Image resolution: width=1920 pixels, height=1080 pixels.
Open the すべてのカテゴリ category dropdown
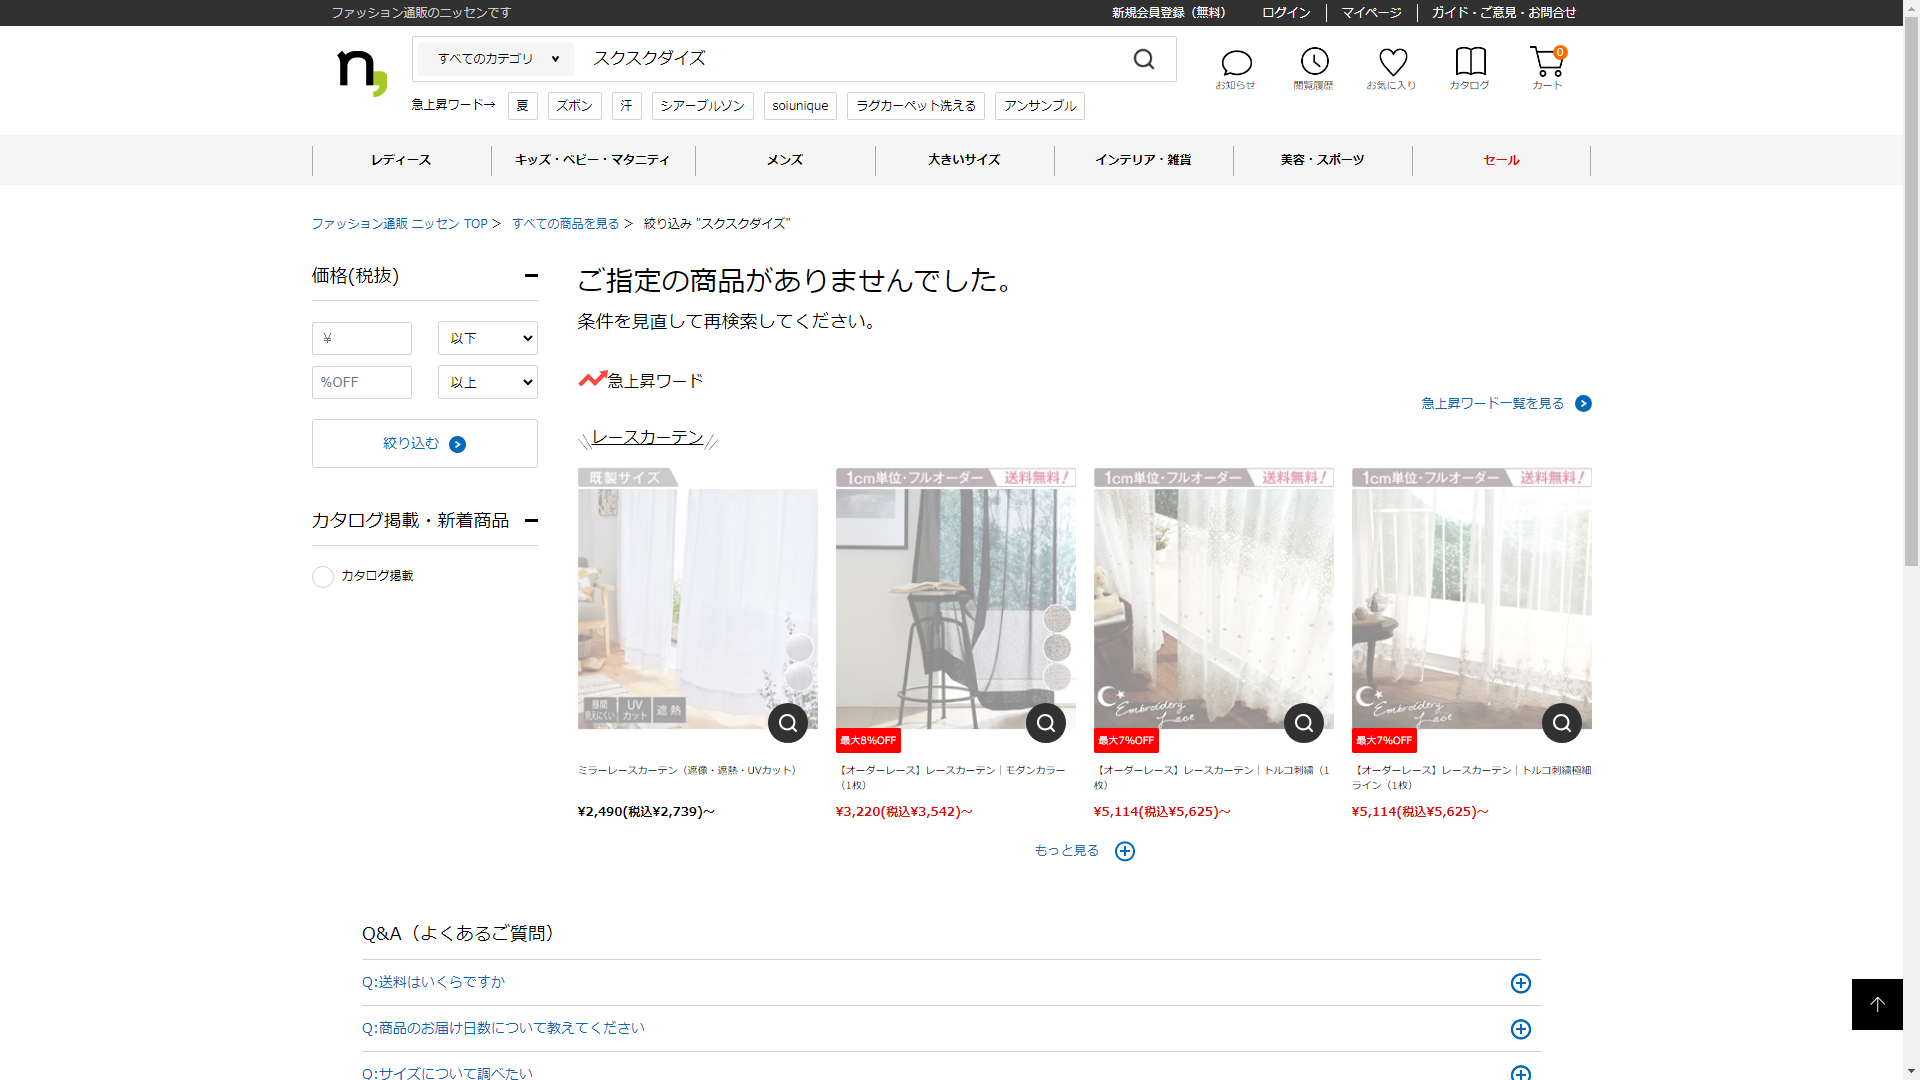click(497, 59)
